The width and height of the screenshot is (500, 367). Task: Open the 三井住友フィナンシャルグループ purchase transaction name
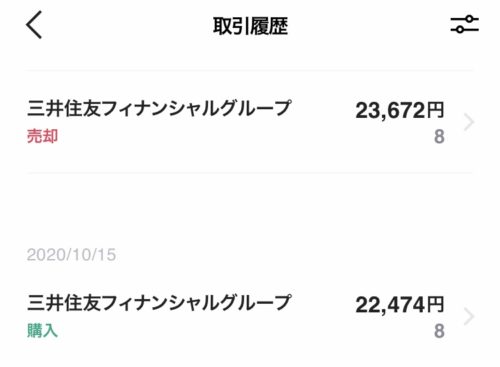point(159,303)
